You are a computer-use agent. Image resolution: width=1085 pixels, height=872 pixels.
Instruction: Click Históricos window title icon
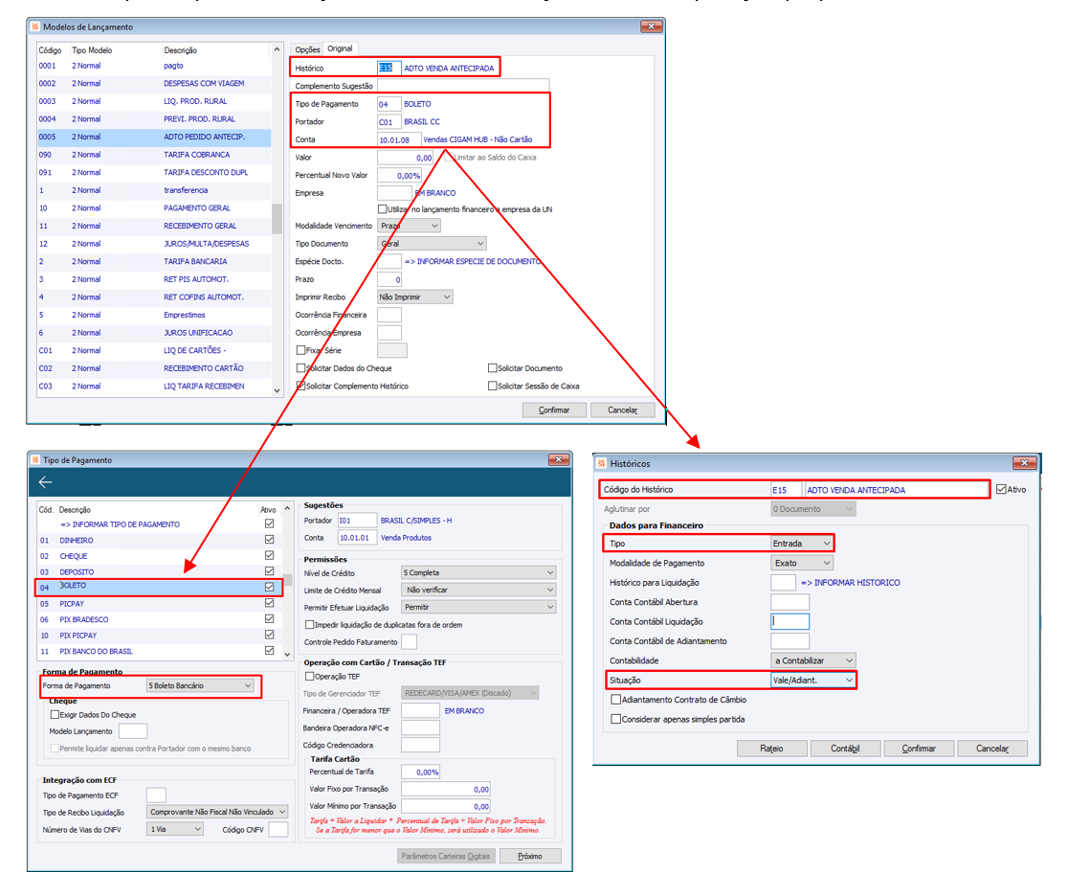[x=601, y=463]
